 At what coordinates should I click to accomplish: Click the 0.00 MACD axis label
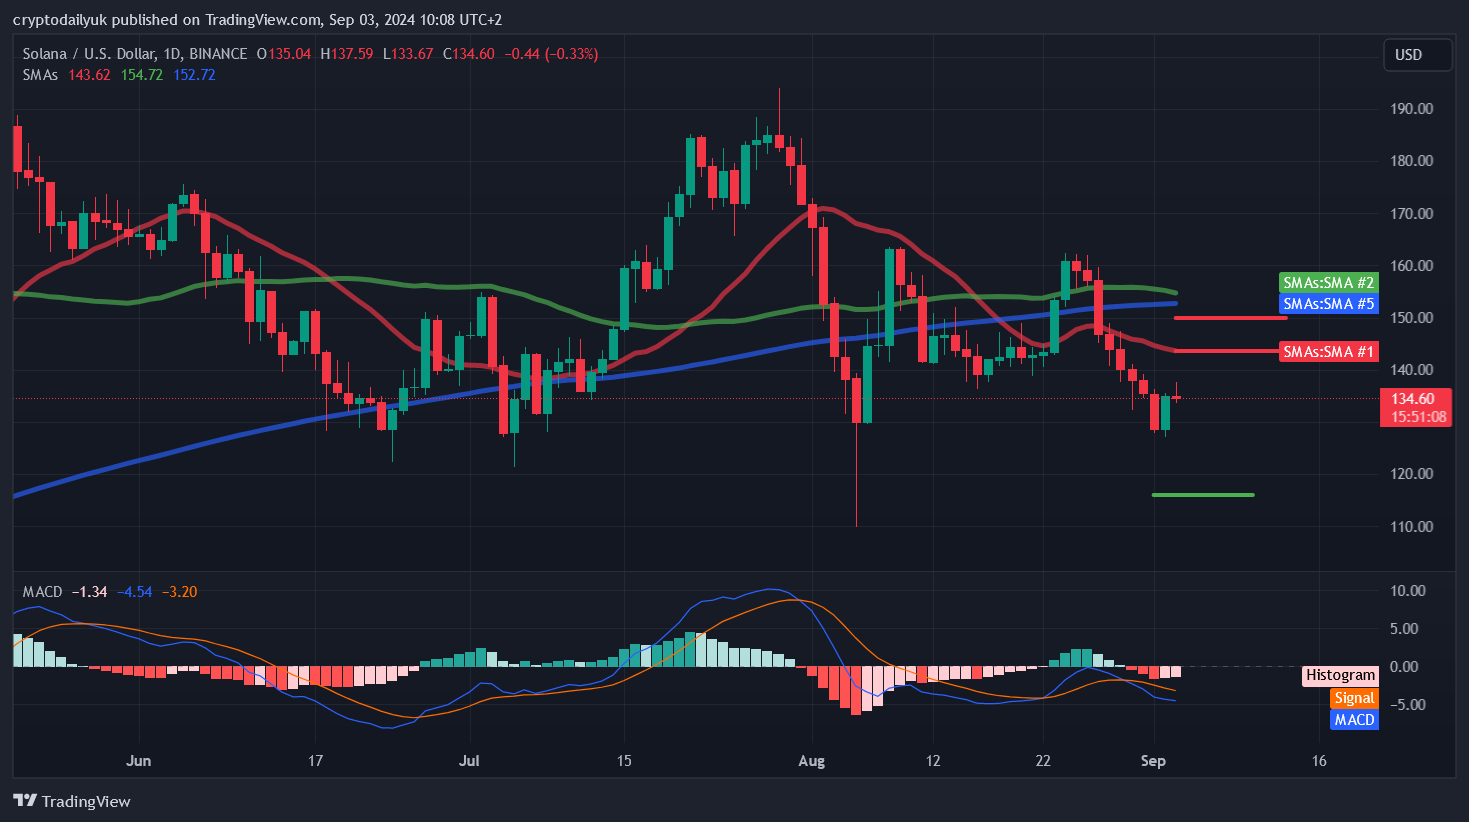[1404, 667]
